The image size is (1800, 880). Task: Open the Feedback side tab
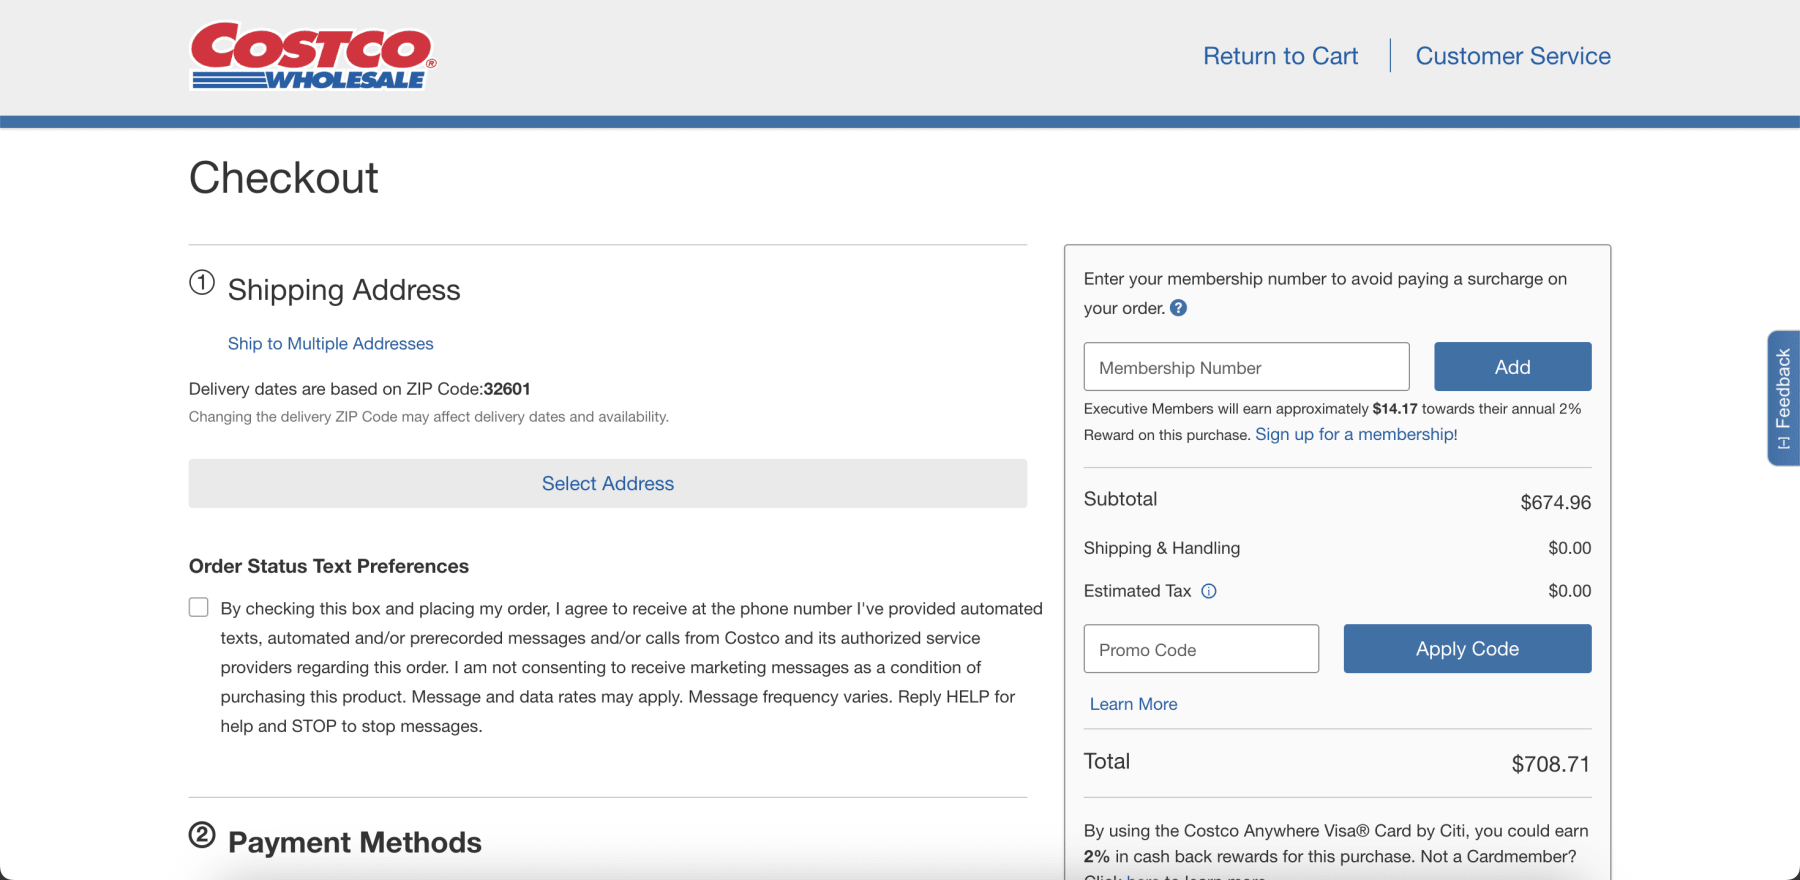1783,398
